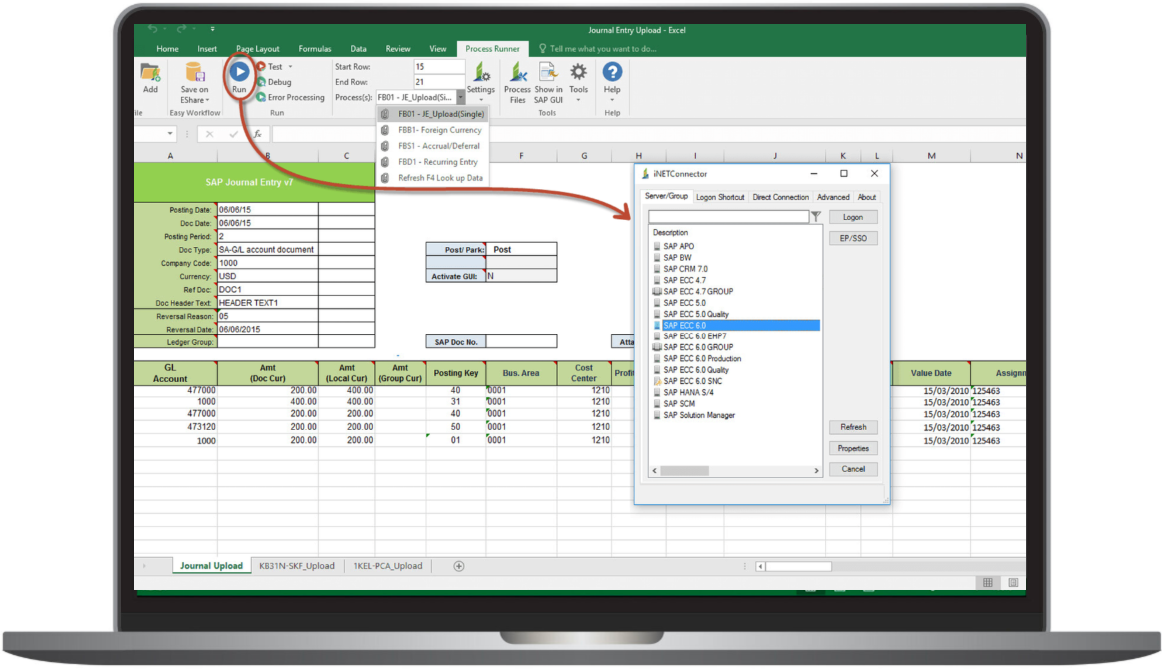This screenshot has height=670, width=1162.
Task: Open the Page Layout ribbon tab
Action: pos(258,49)
